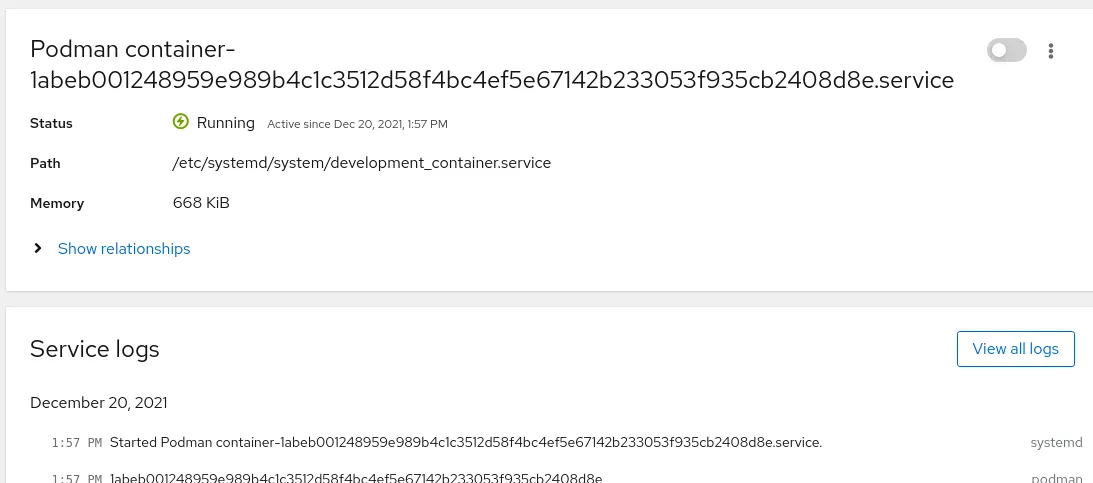Screen dimensions: 1093x483
Task: Click the Path field label
Action: 45,163
